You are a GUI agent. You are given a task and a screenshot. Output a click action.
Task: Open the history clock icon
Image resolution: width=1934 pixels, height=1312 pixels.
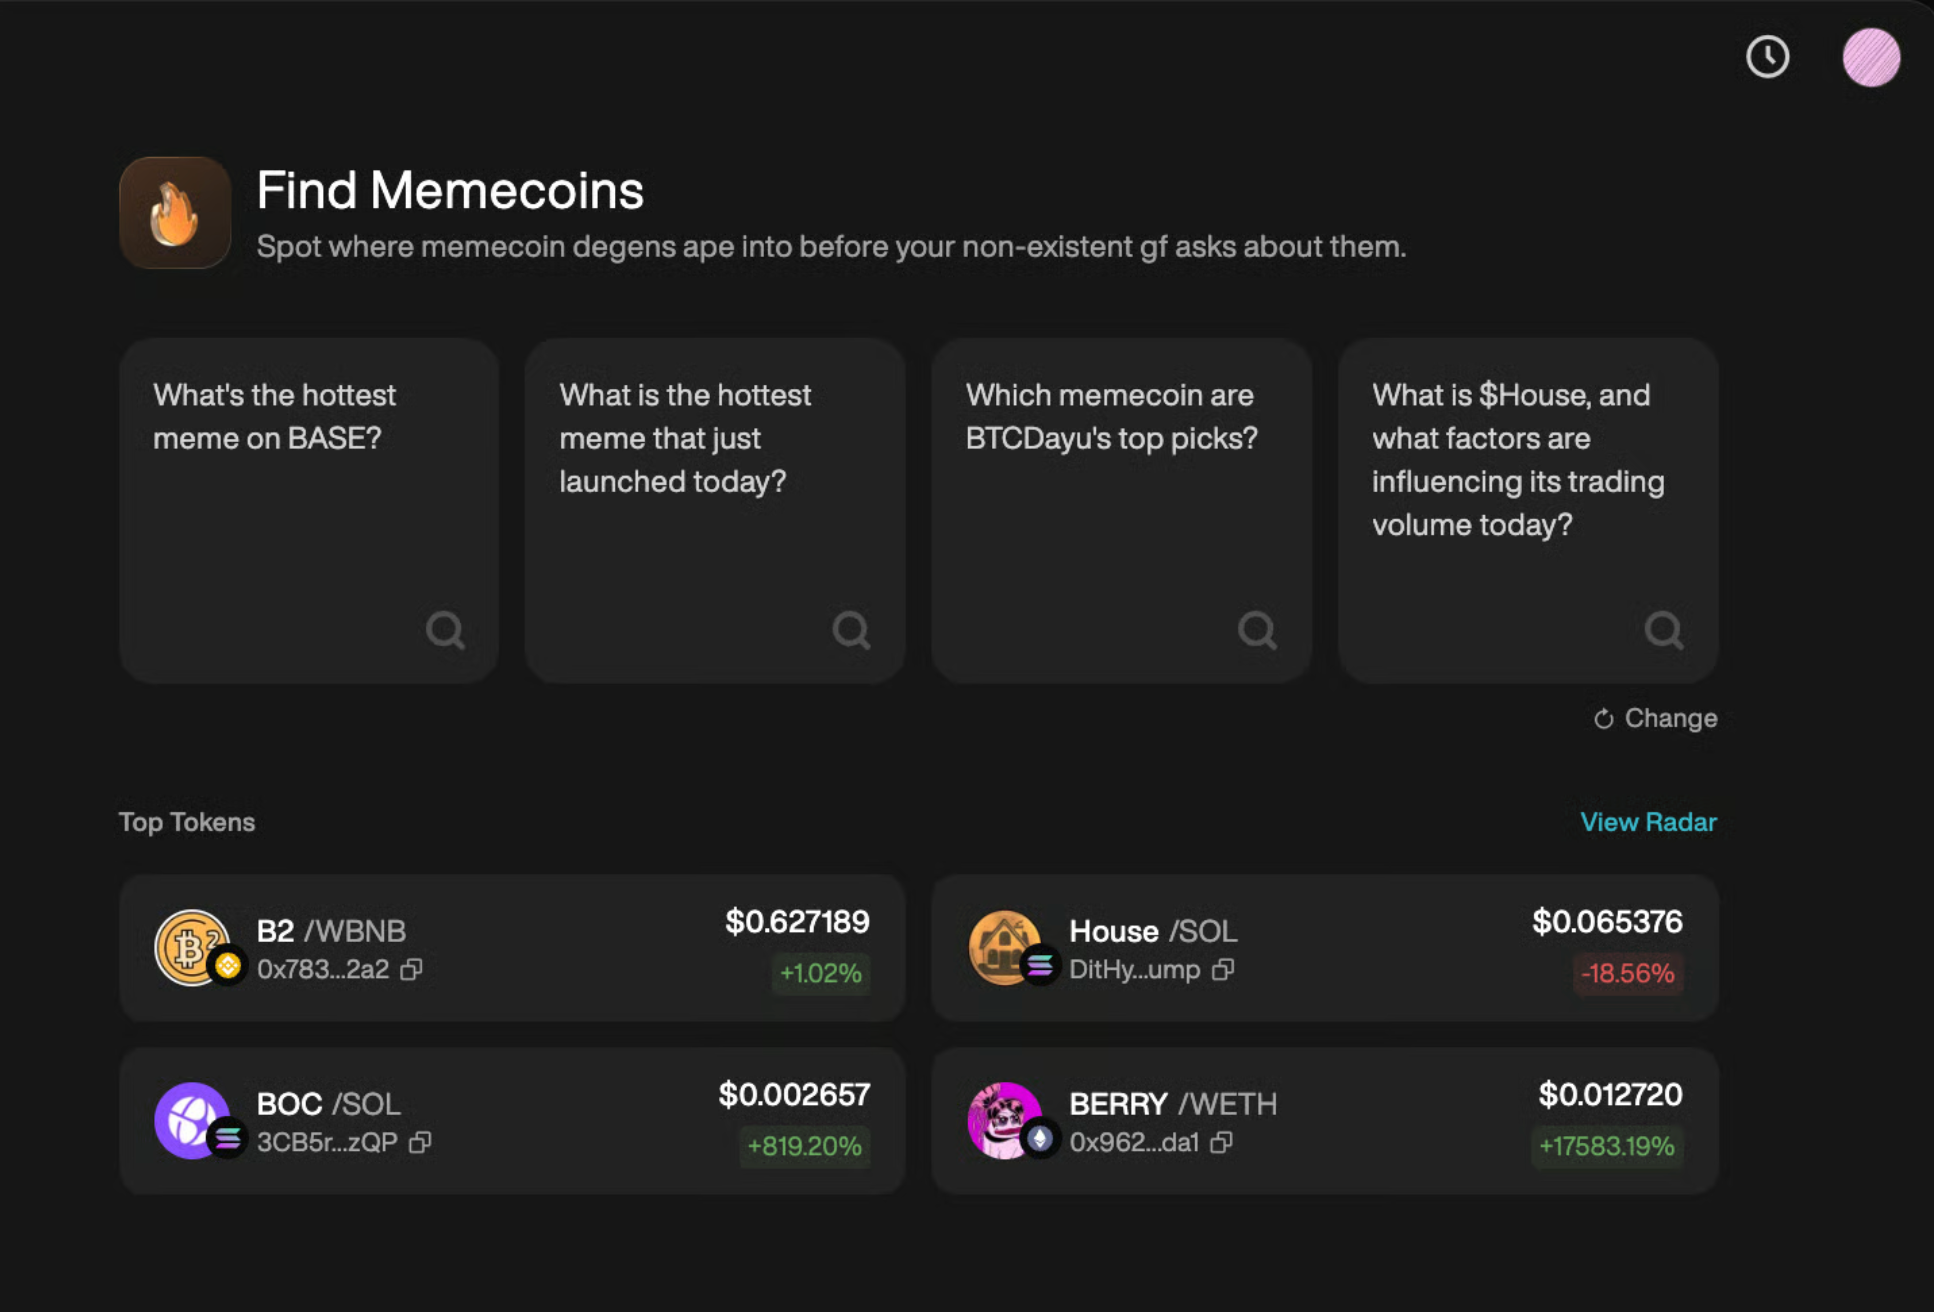(x=1767, y=57)
